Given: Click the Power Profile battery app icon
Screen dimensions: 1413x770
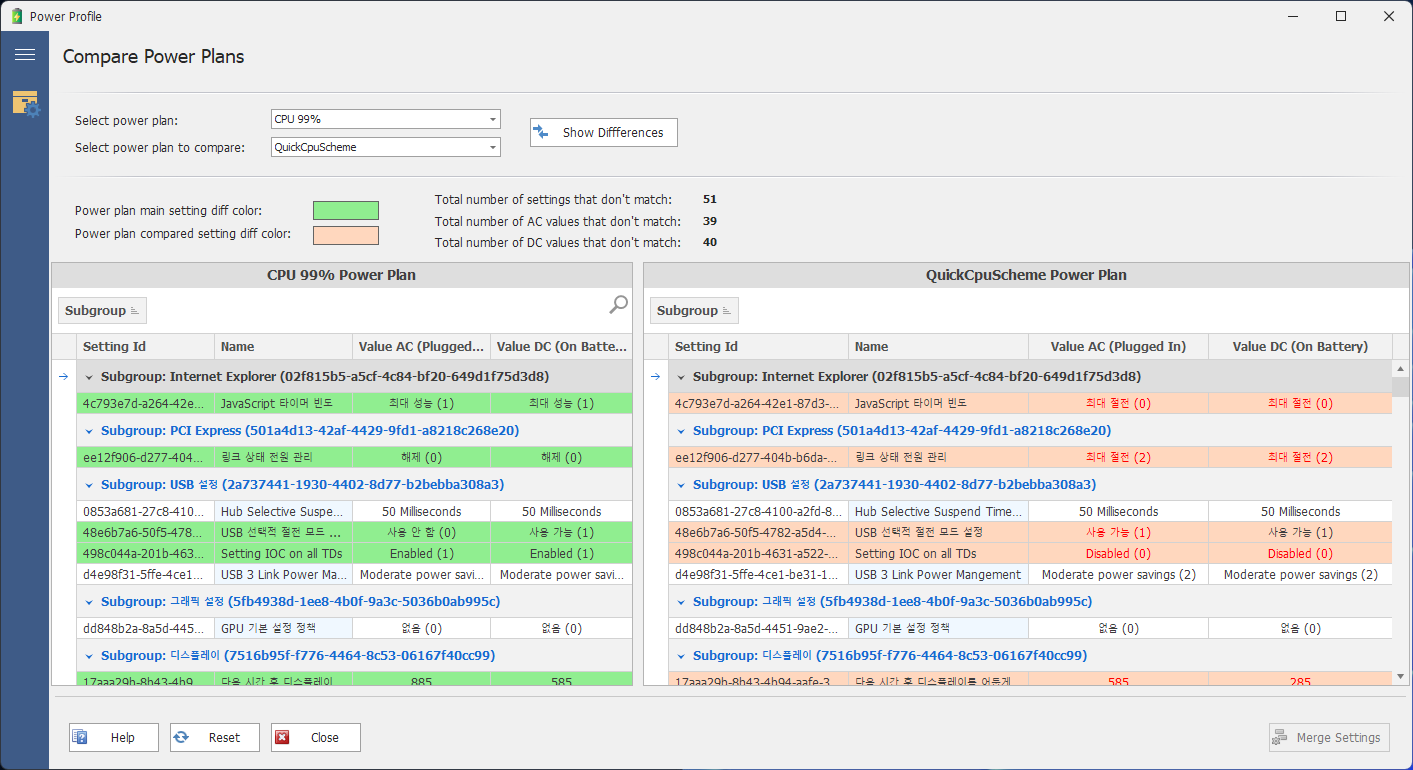Looking at the screenshot, I should click(x=17, y=16).
